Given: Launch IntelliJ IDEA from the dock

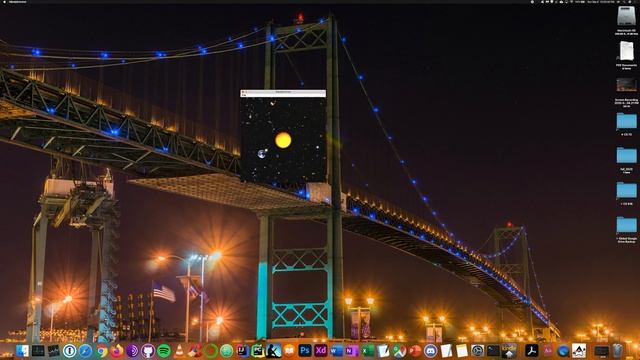Looking at the screenshot, I should 242,351.
